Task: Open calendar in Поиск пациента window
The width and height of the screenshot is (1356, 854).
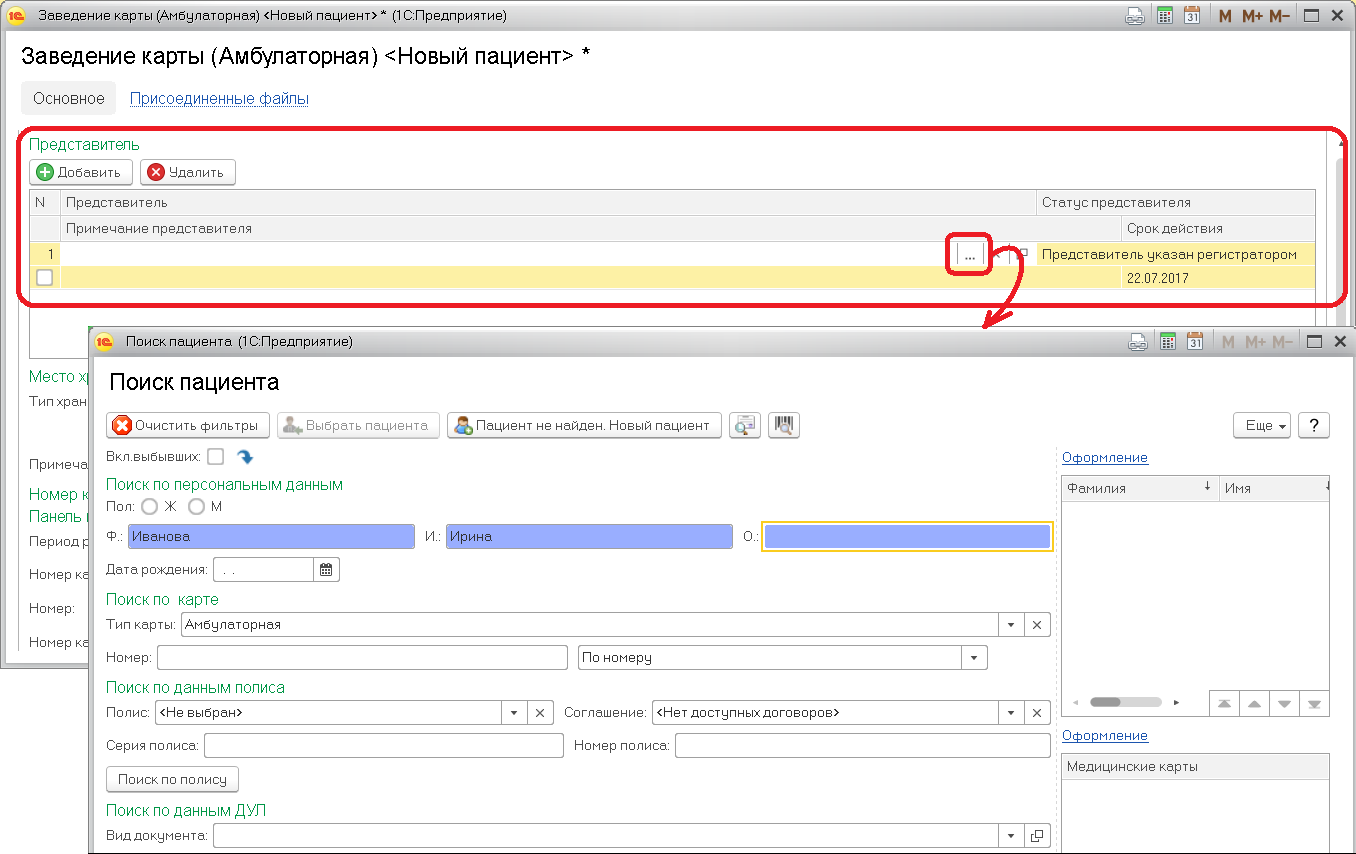Action: 1193,342
